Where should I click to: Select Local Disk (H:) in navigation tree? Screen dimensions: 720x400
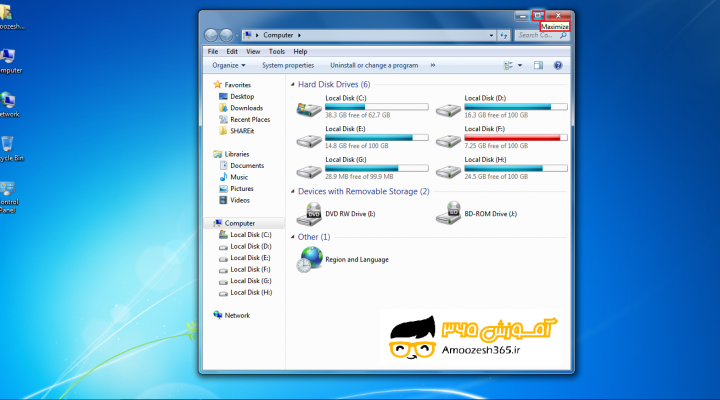pyautogui.click(x=246, y=293)
